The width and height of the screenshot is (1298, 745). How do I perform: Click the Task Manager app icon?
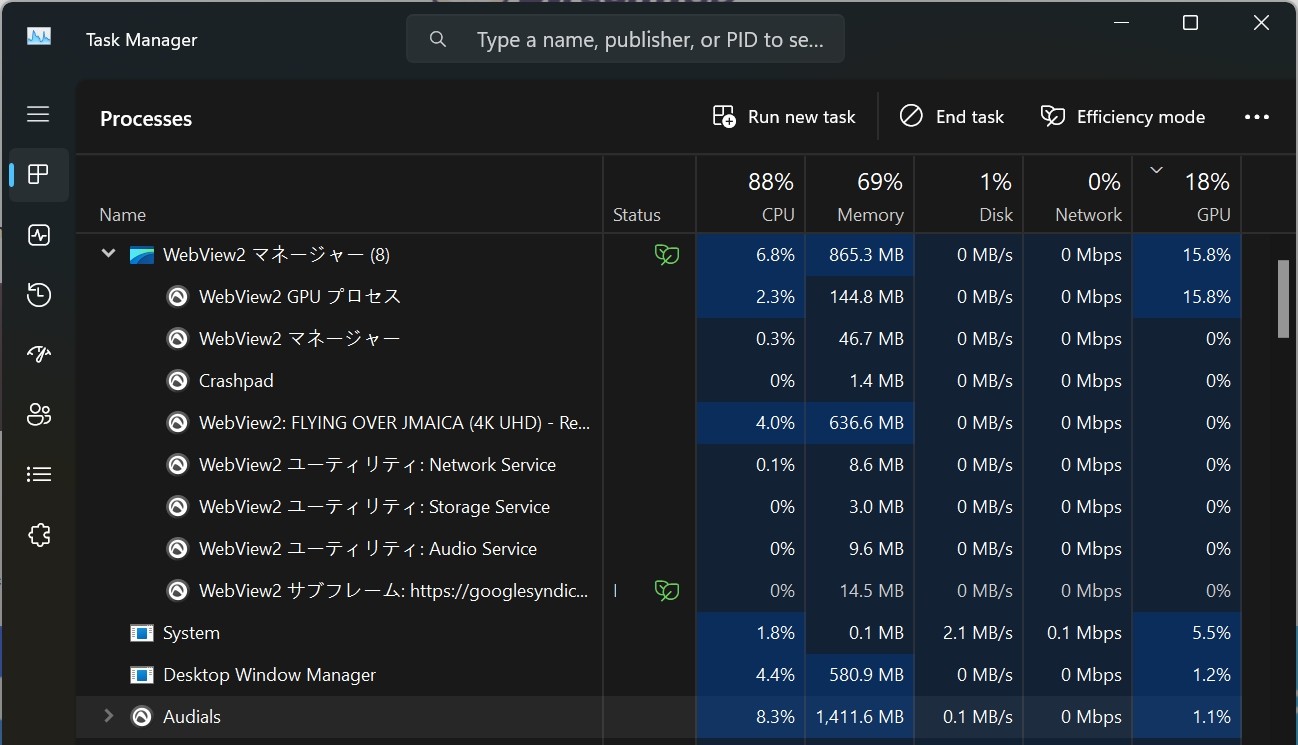pos(39,38)
